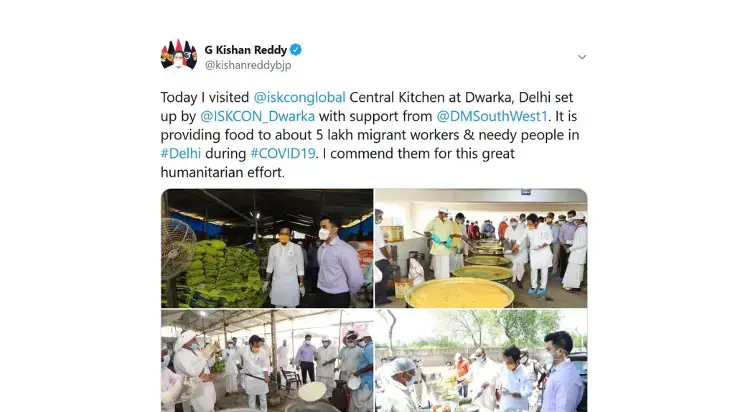The width and height of the screenshot is (735, 412).
Task: View the photo with stacked green sacks
Action: [x=267, y=248]
